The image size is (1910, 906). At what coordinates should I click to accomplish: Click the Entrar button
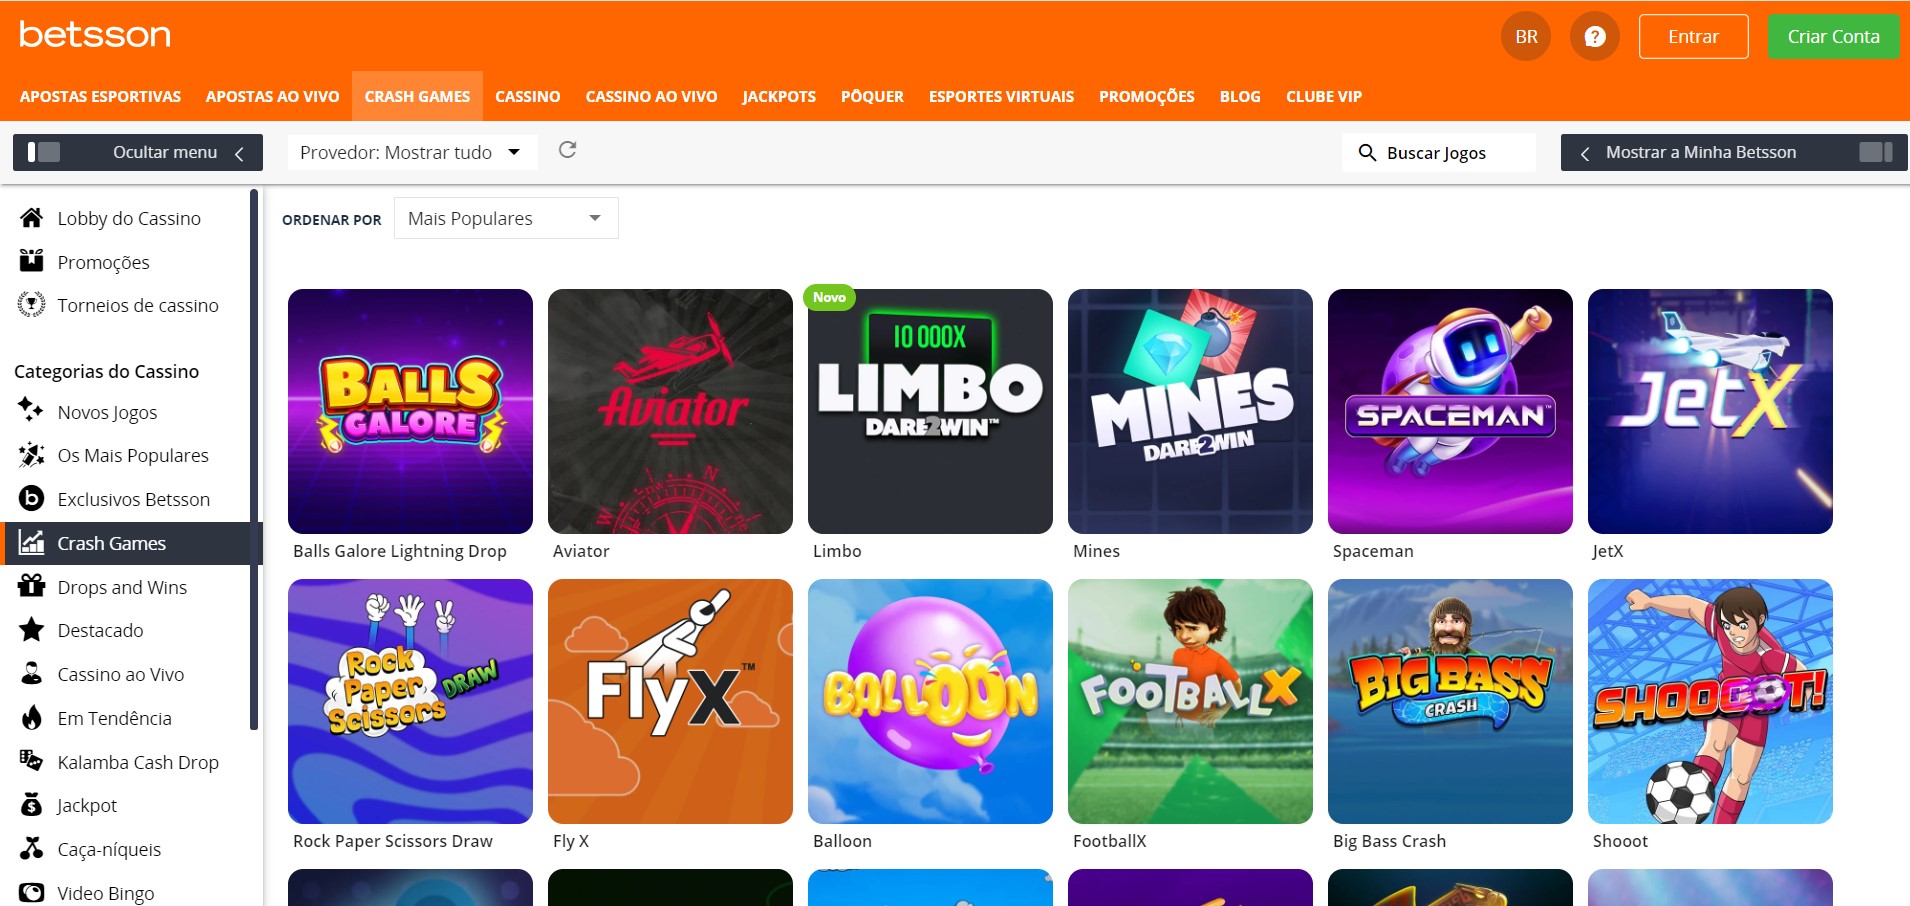tap(1693, 35)
